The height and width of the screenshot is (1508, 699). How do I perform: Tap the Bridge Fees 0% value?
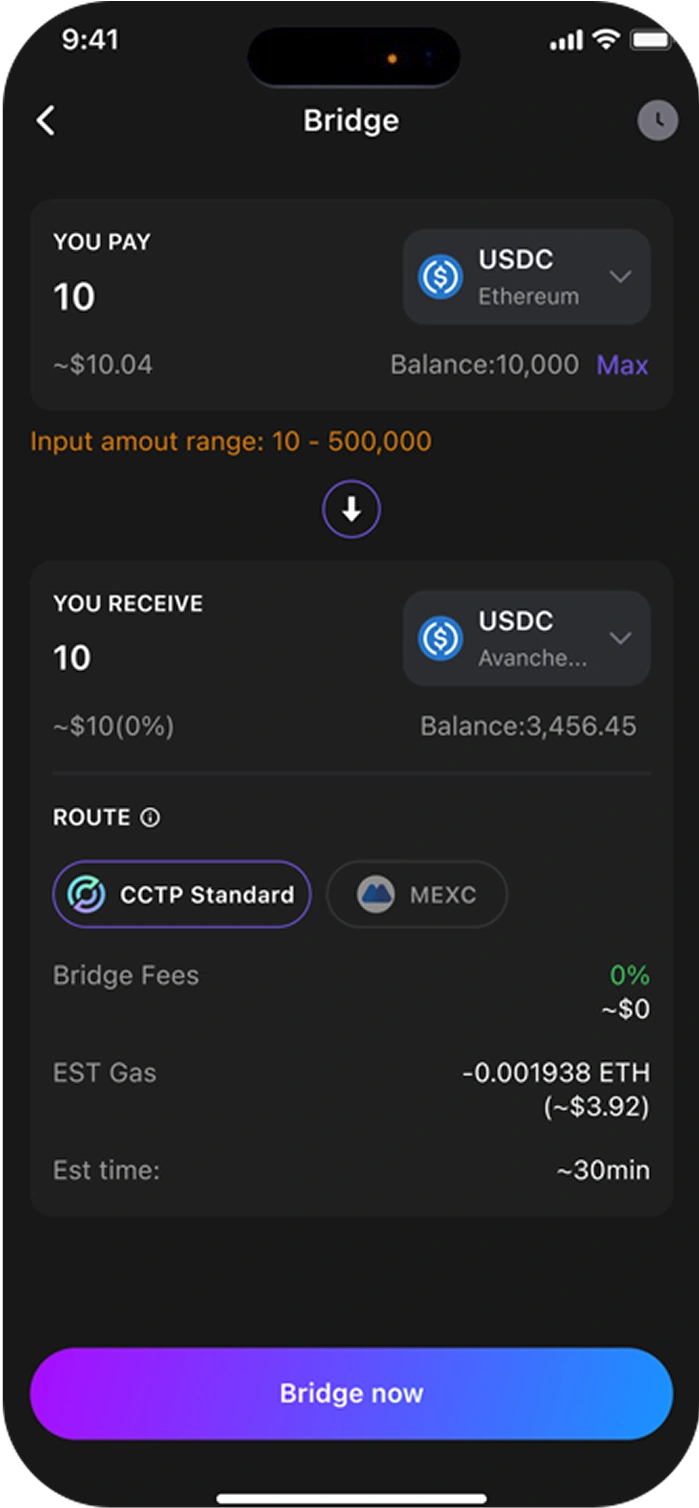click(x=630, y=975)
